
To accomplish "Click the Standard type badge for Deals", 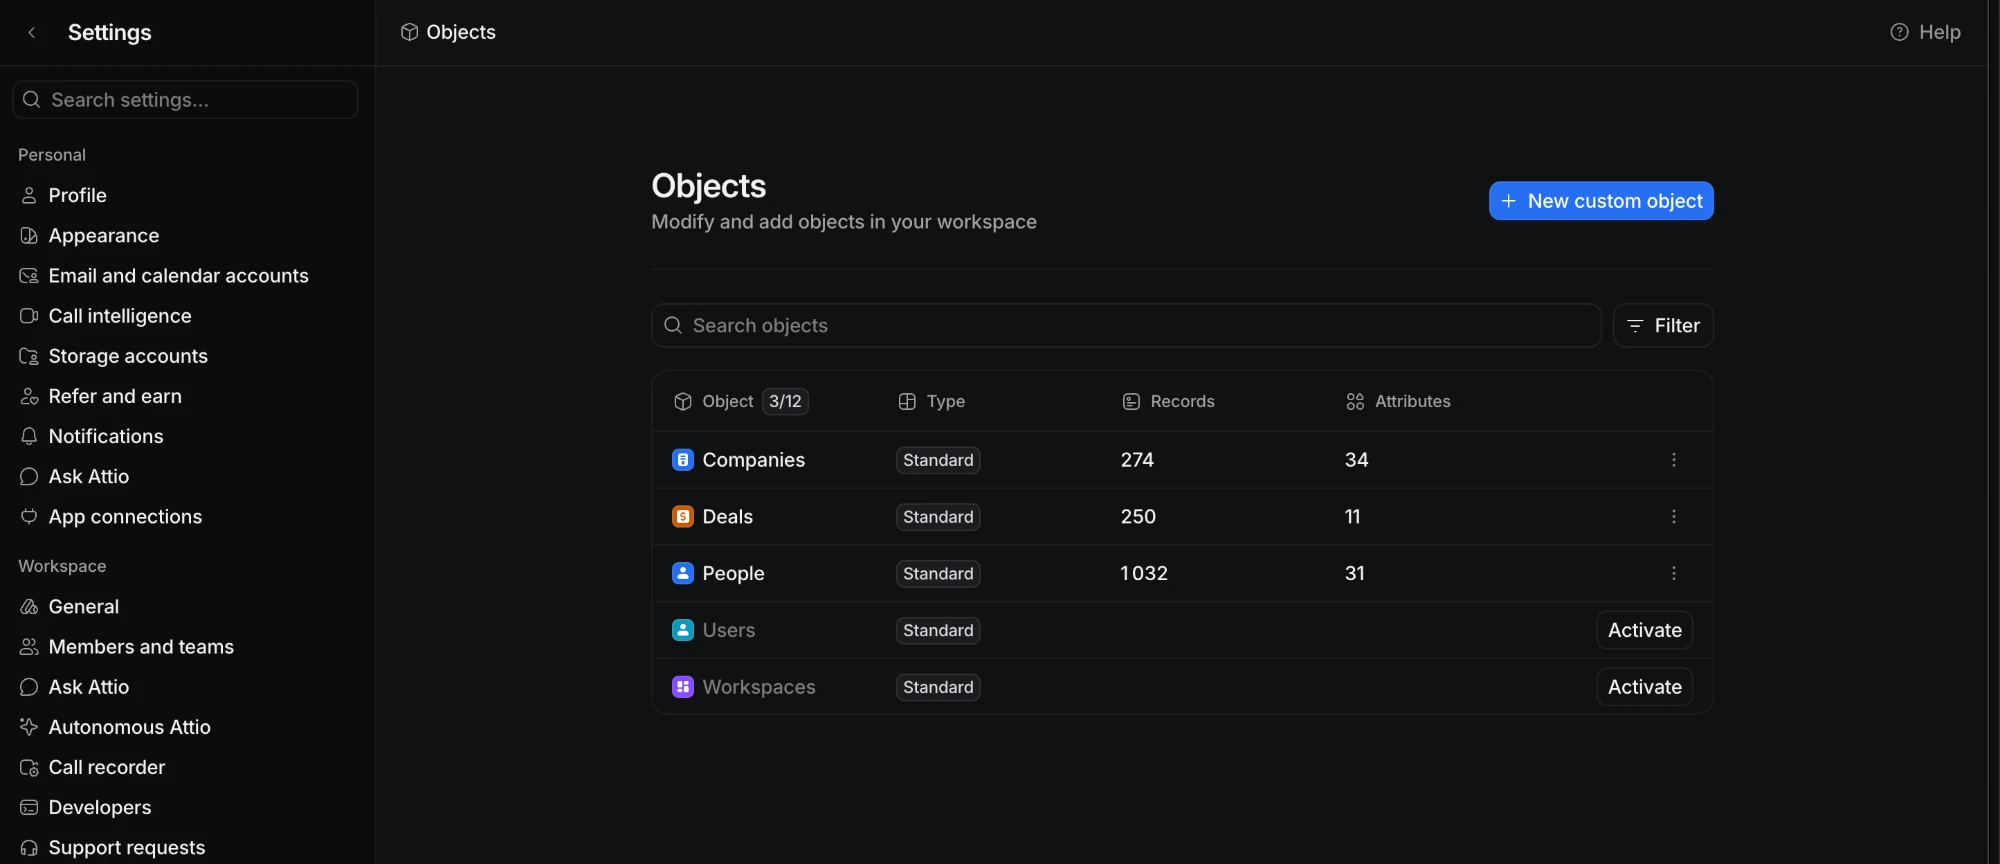I will (938, 517).
